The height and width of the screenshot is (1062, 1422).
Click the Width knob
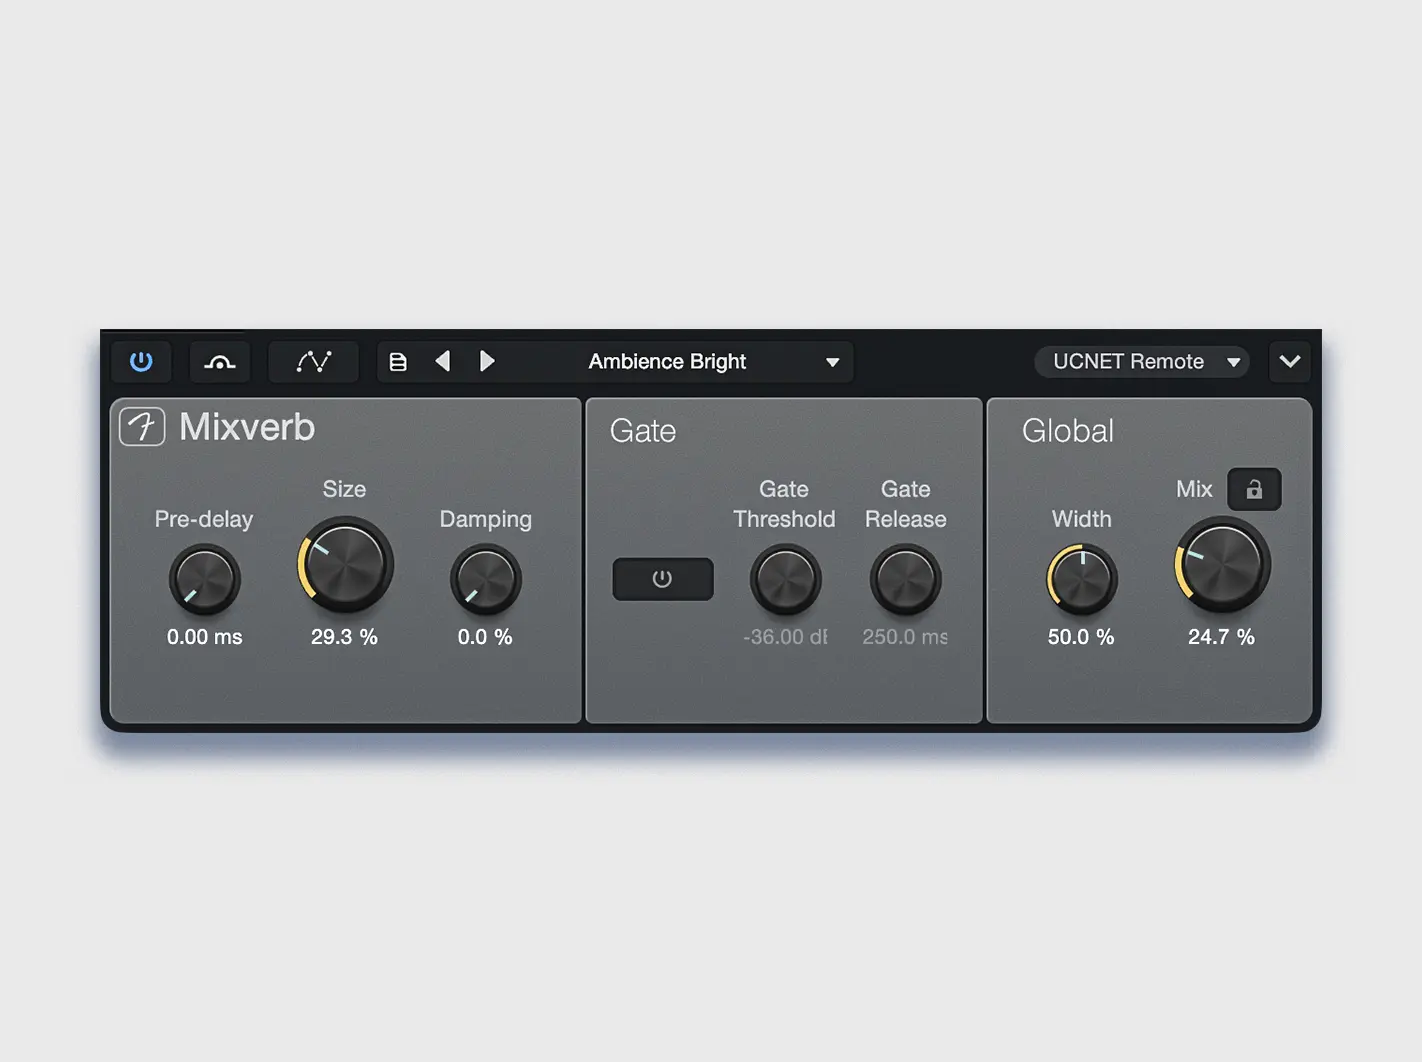(1082, 579)
